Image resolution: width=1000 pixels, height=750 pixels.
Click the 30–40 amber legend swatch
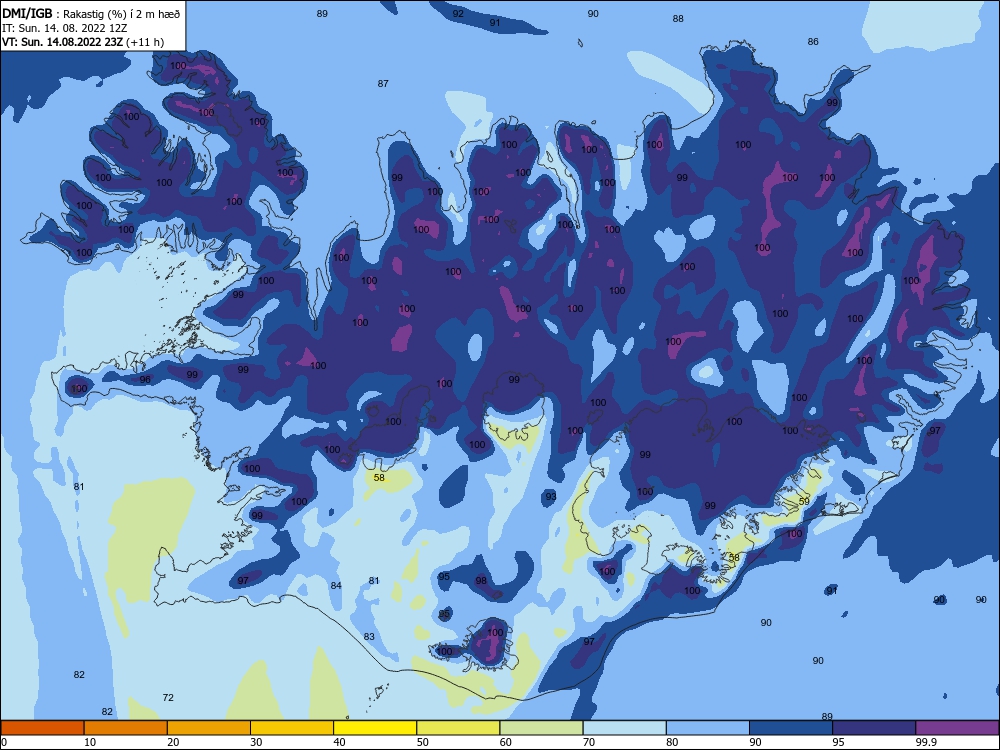pyautogui.click(x=292, y=728)
